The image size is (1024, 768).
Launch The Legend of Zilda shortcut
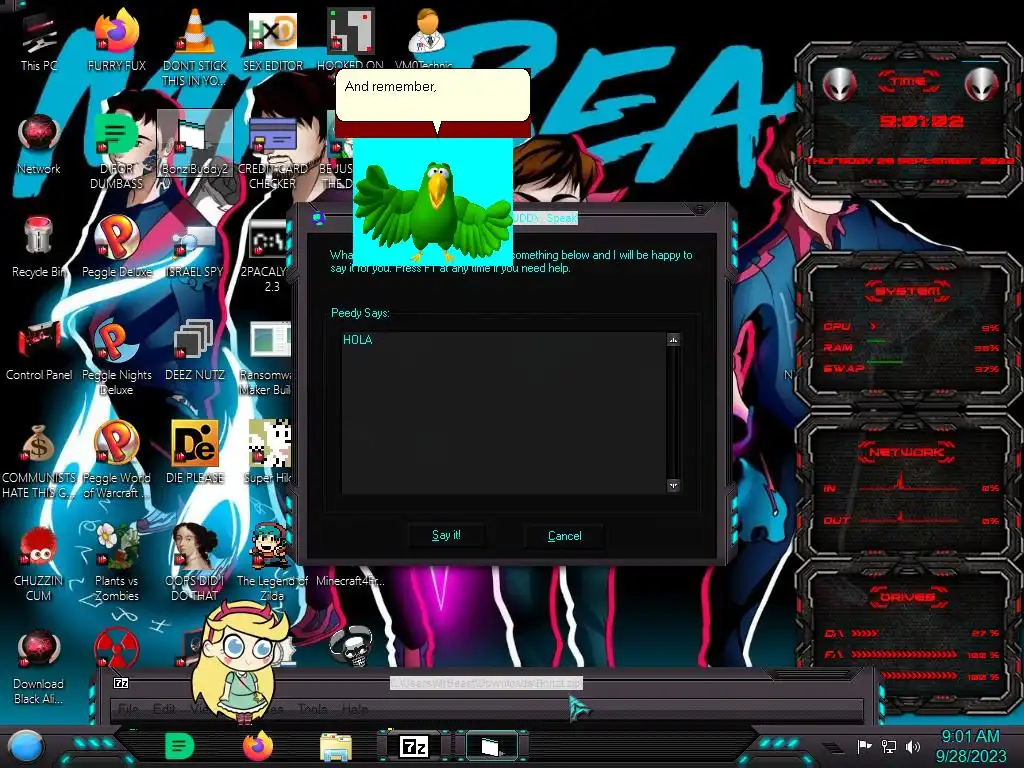(x=270, y=563)
